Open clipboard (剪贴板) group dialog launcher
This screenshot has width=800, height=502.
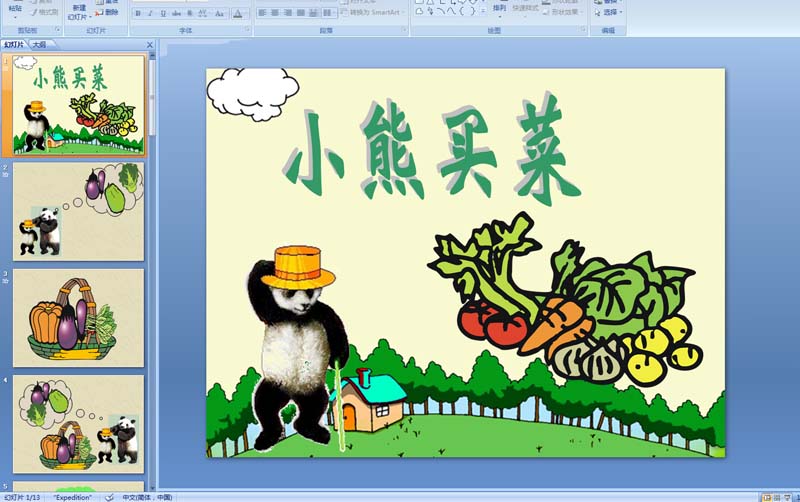58,30
